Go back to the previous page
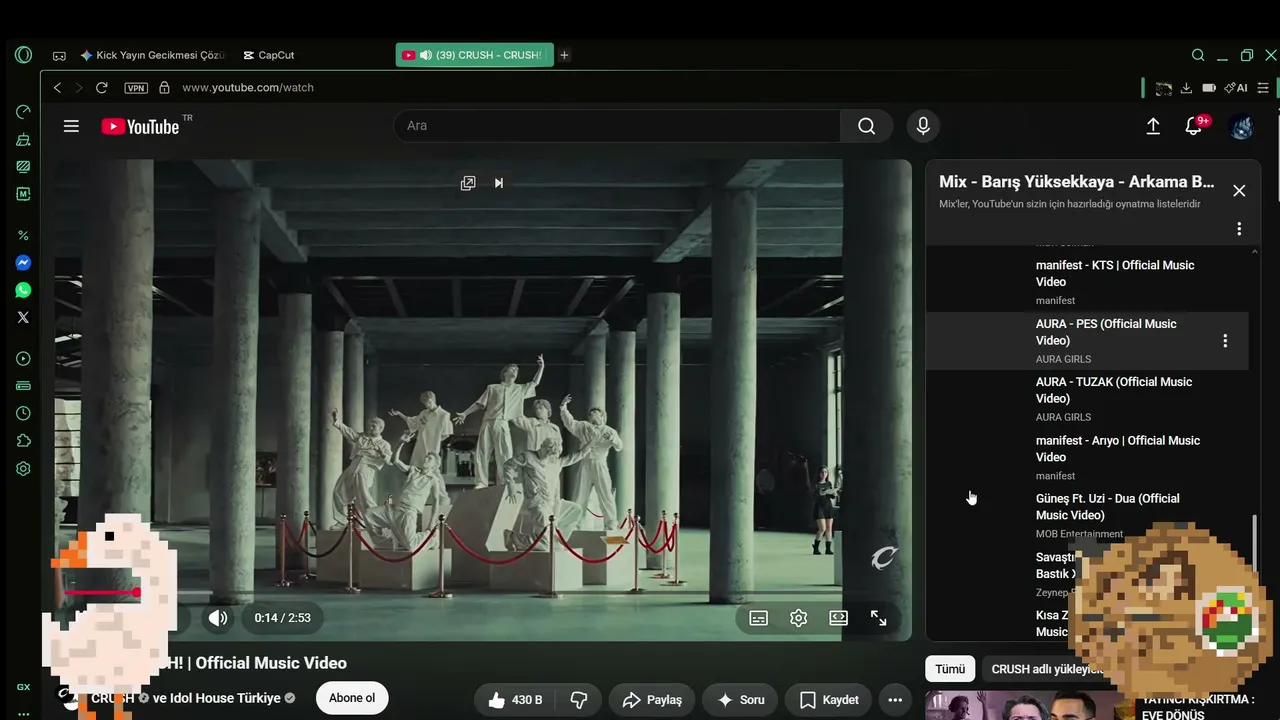 pos(57,88)
